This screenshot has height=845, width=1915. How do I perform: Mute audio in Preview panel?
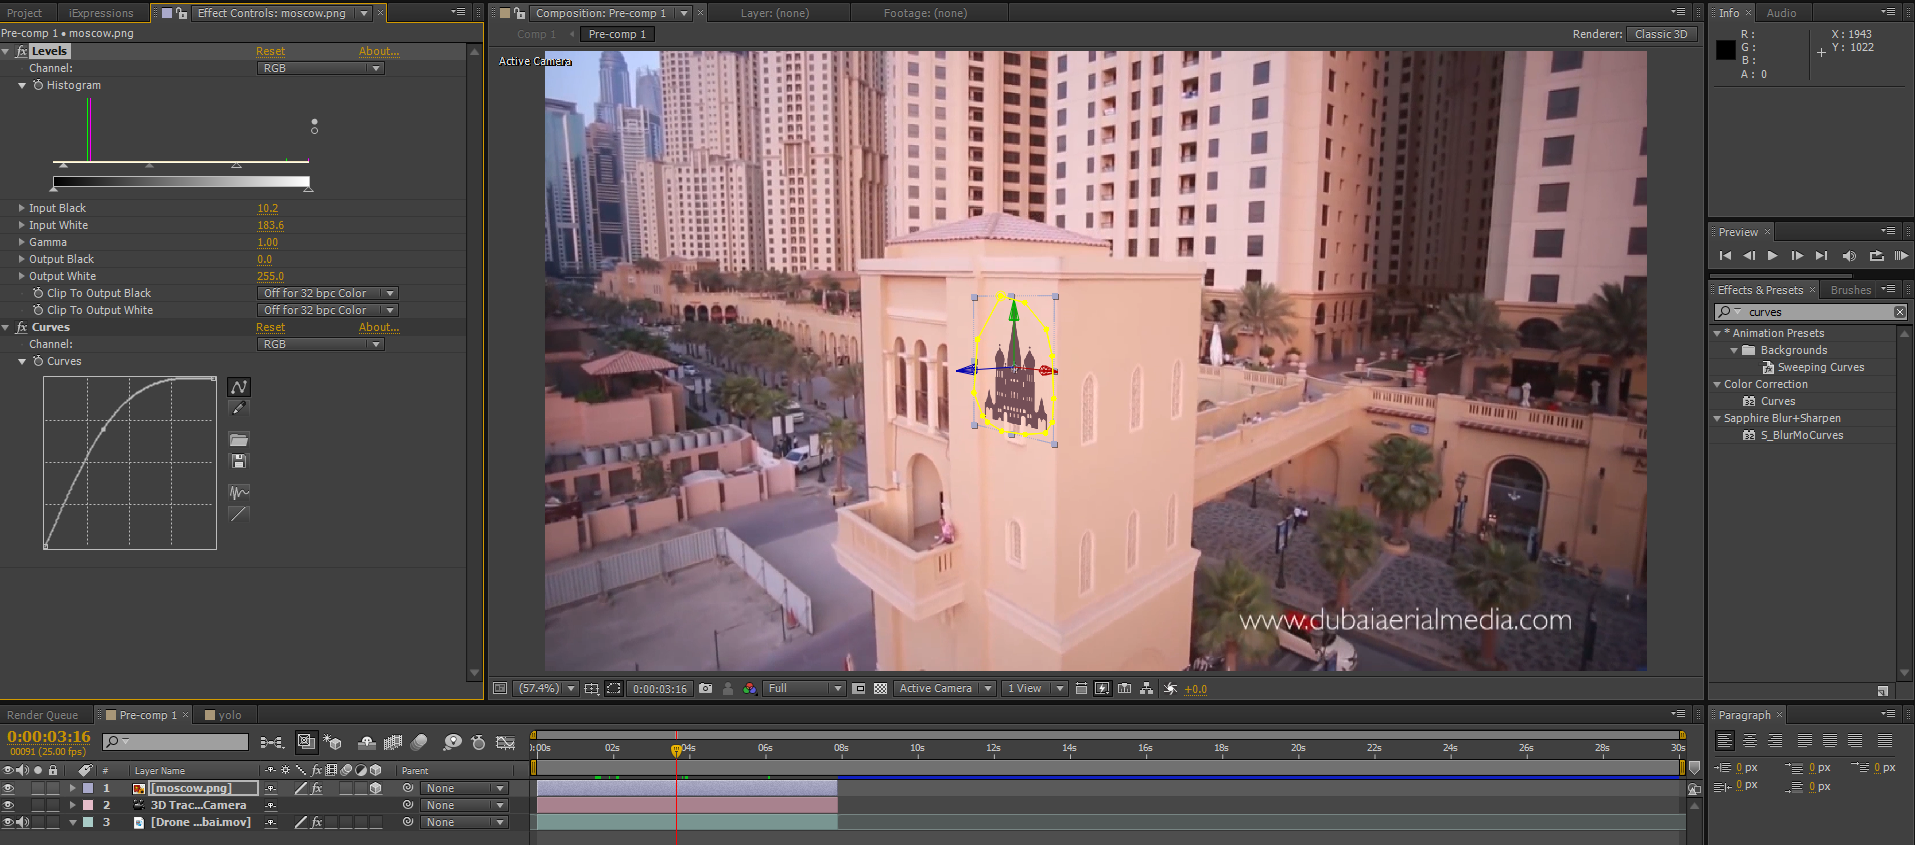pyautogui.click(x=1849, y=256)
